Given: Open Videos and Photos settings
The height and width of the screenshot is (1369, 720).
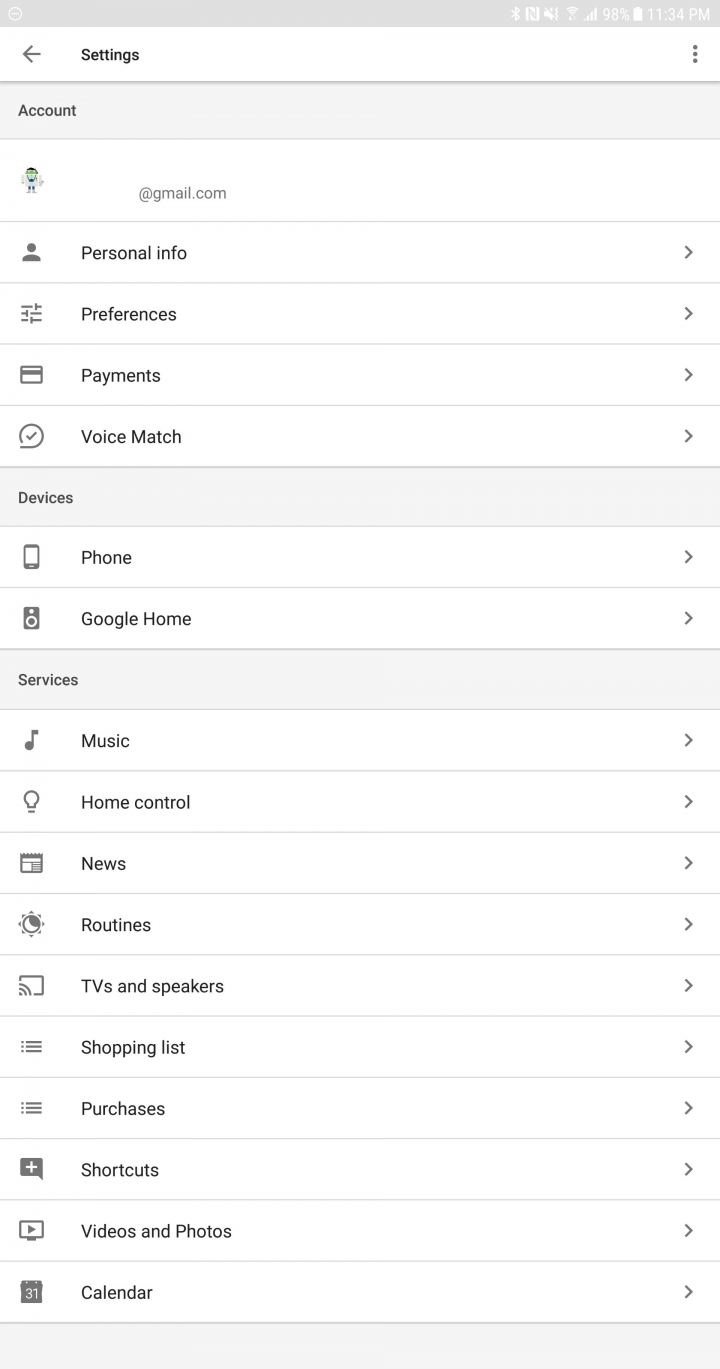Looking at the screenshot, I should pyautogui.click(x=360, y=1231).
